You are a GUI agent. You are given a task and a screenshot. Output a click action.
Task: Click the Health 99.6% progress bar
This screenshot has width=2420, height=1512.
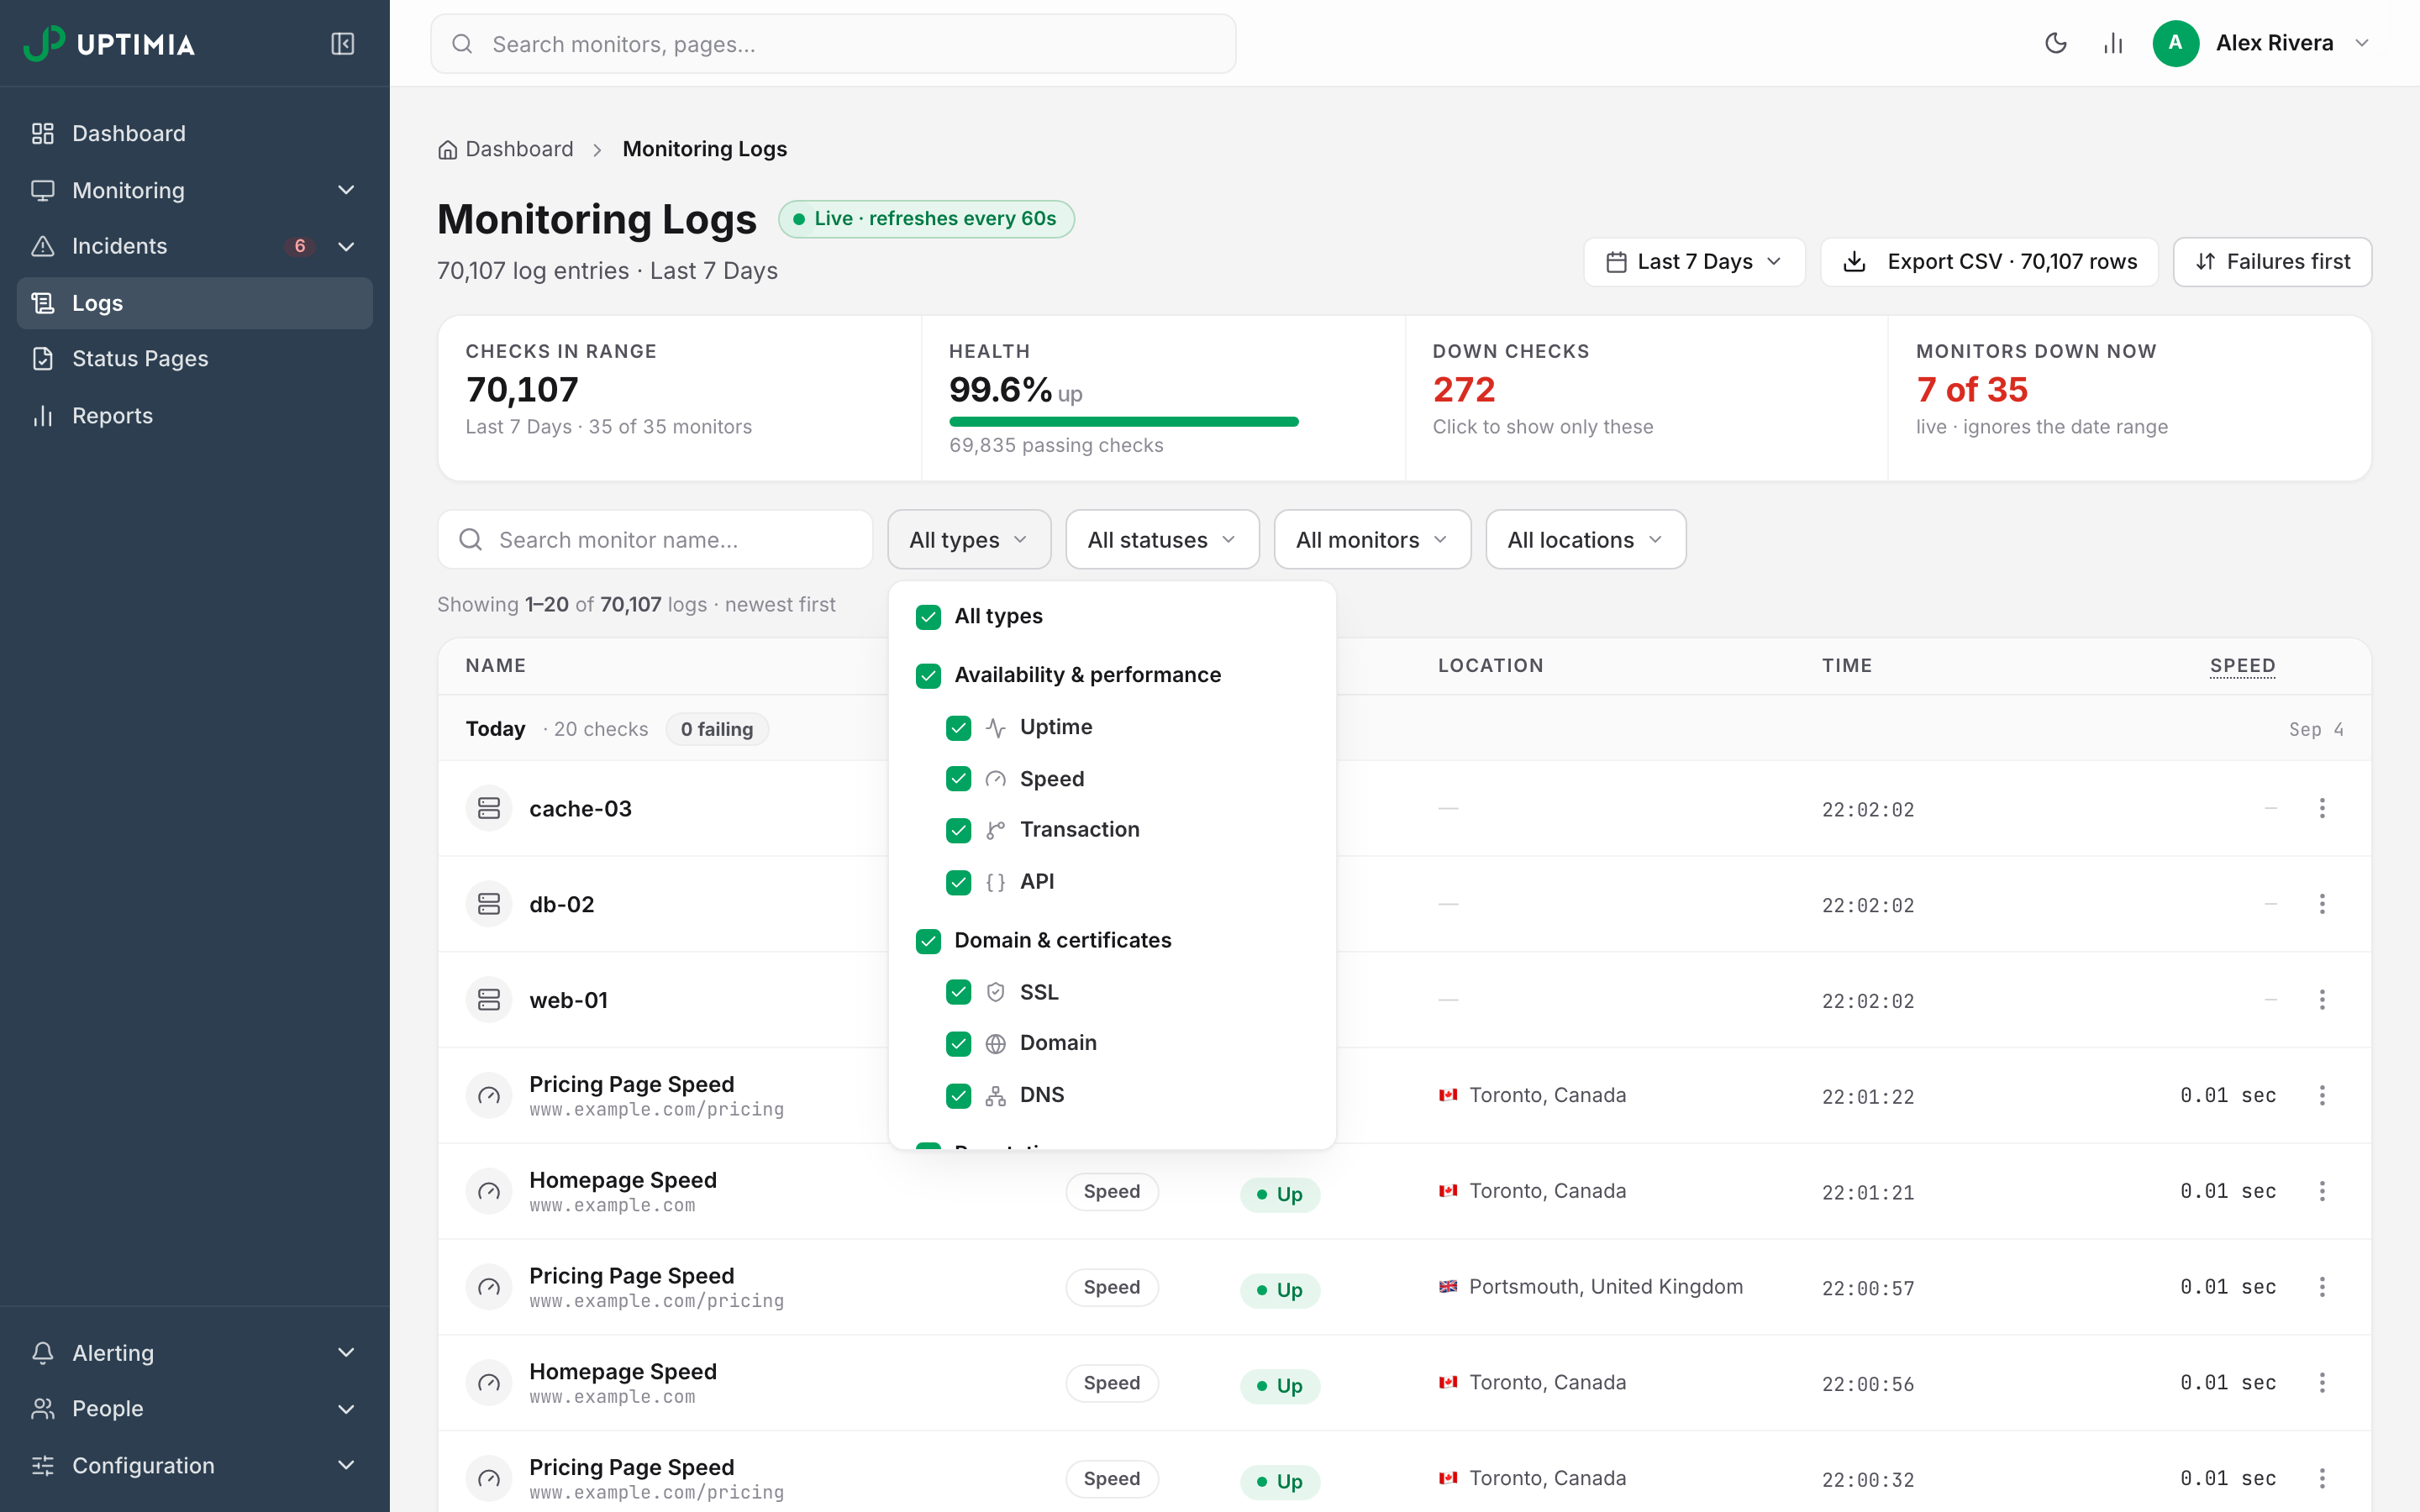pyautogui.click(x=1123, y=422)
